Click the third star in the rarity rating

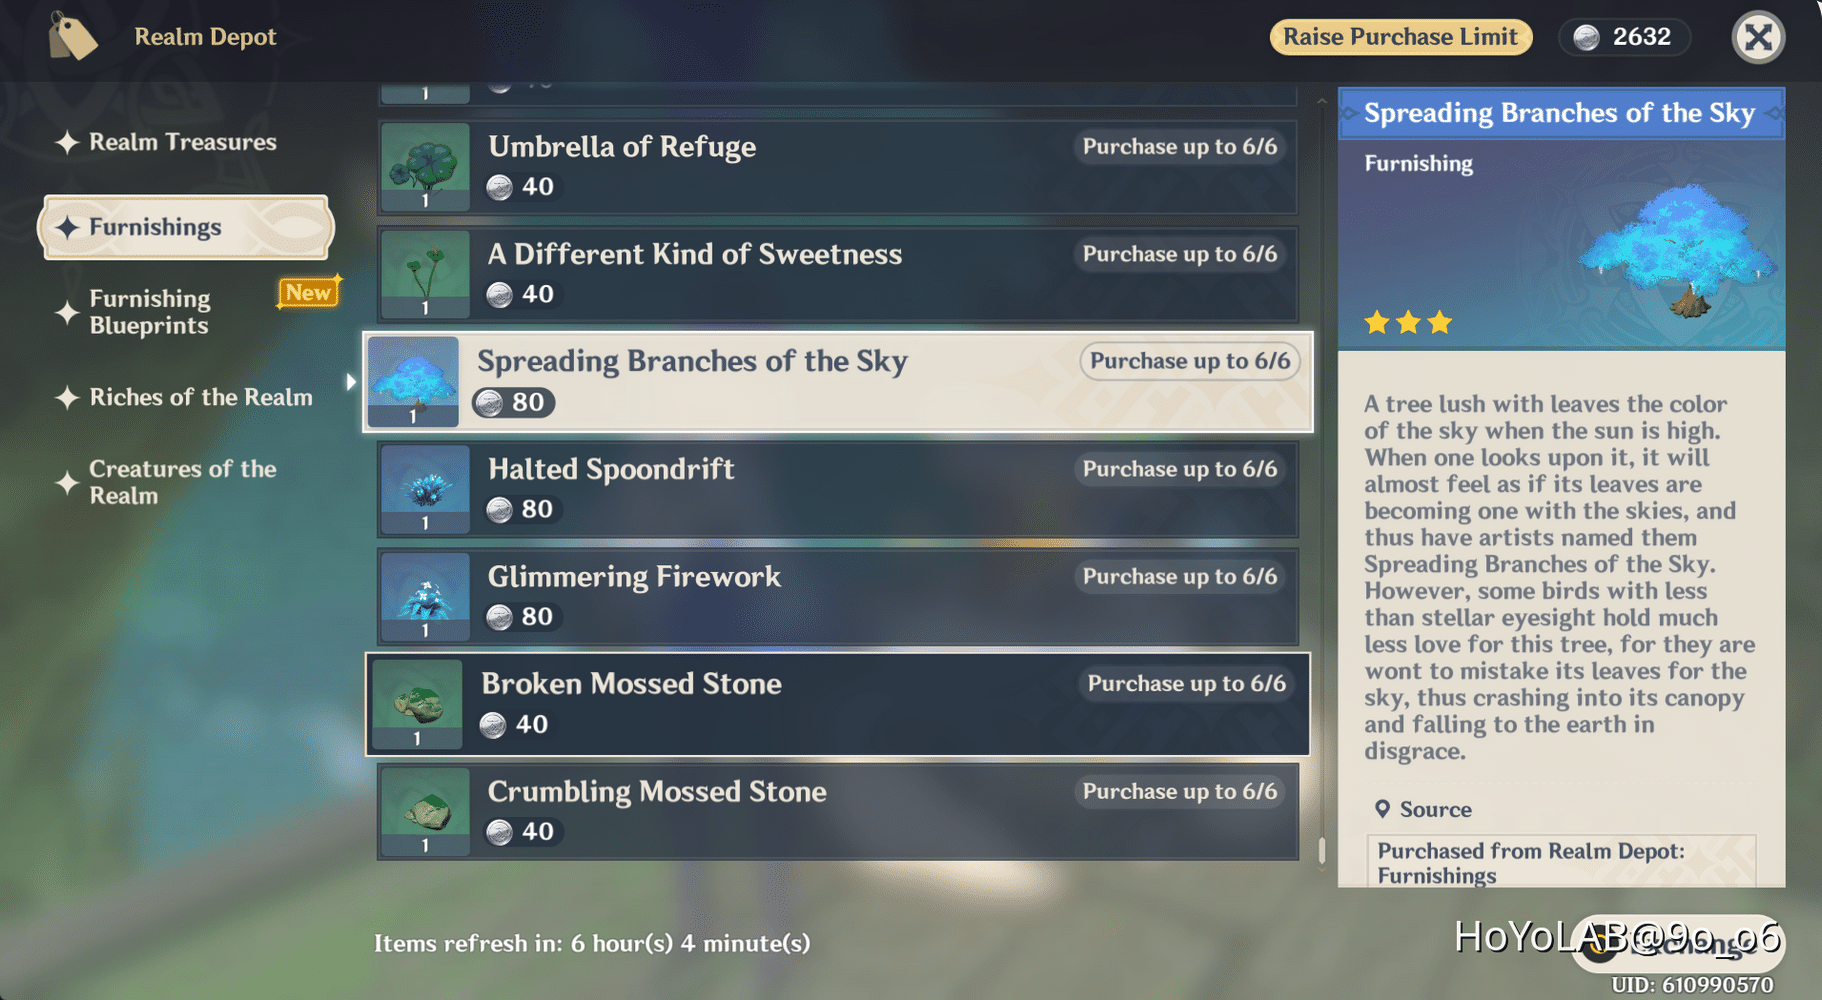point(1440,322)
